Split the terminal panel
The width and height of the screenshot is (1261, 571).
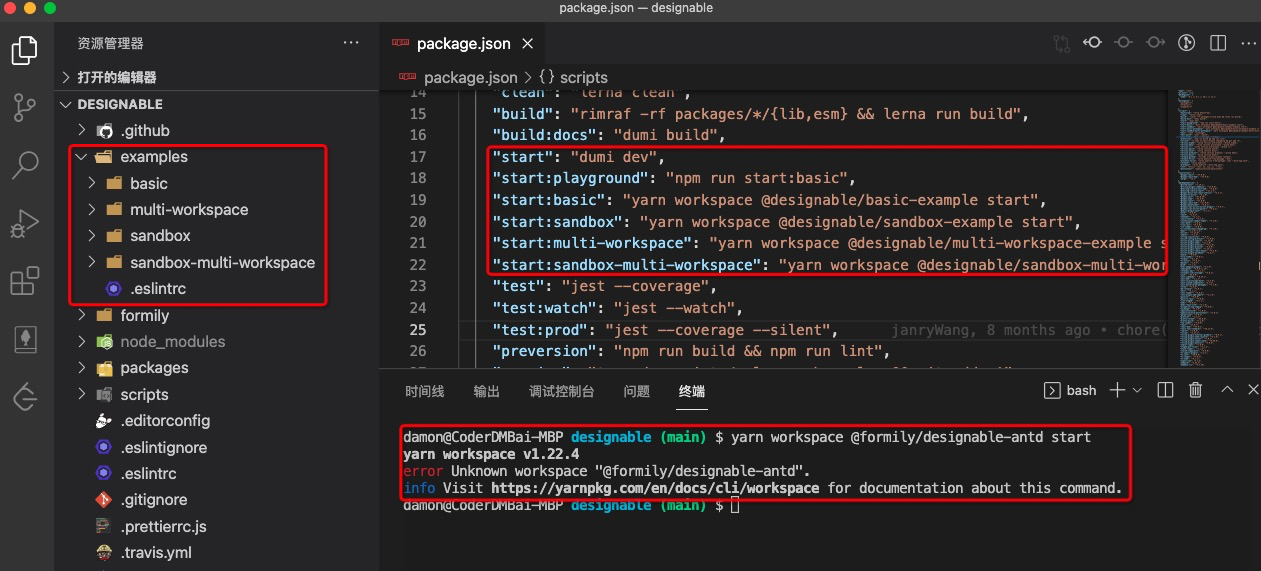click(1165, 390)
